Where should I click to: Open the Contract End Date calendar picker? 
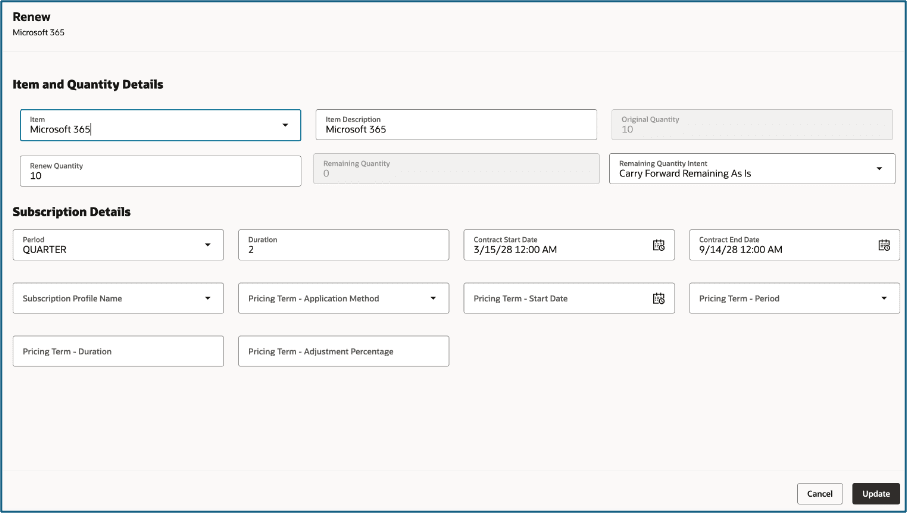click(x=884, y=245)
